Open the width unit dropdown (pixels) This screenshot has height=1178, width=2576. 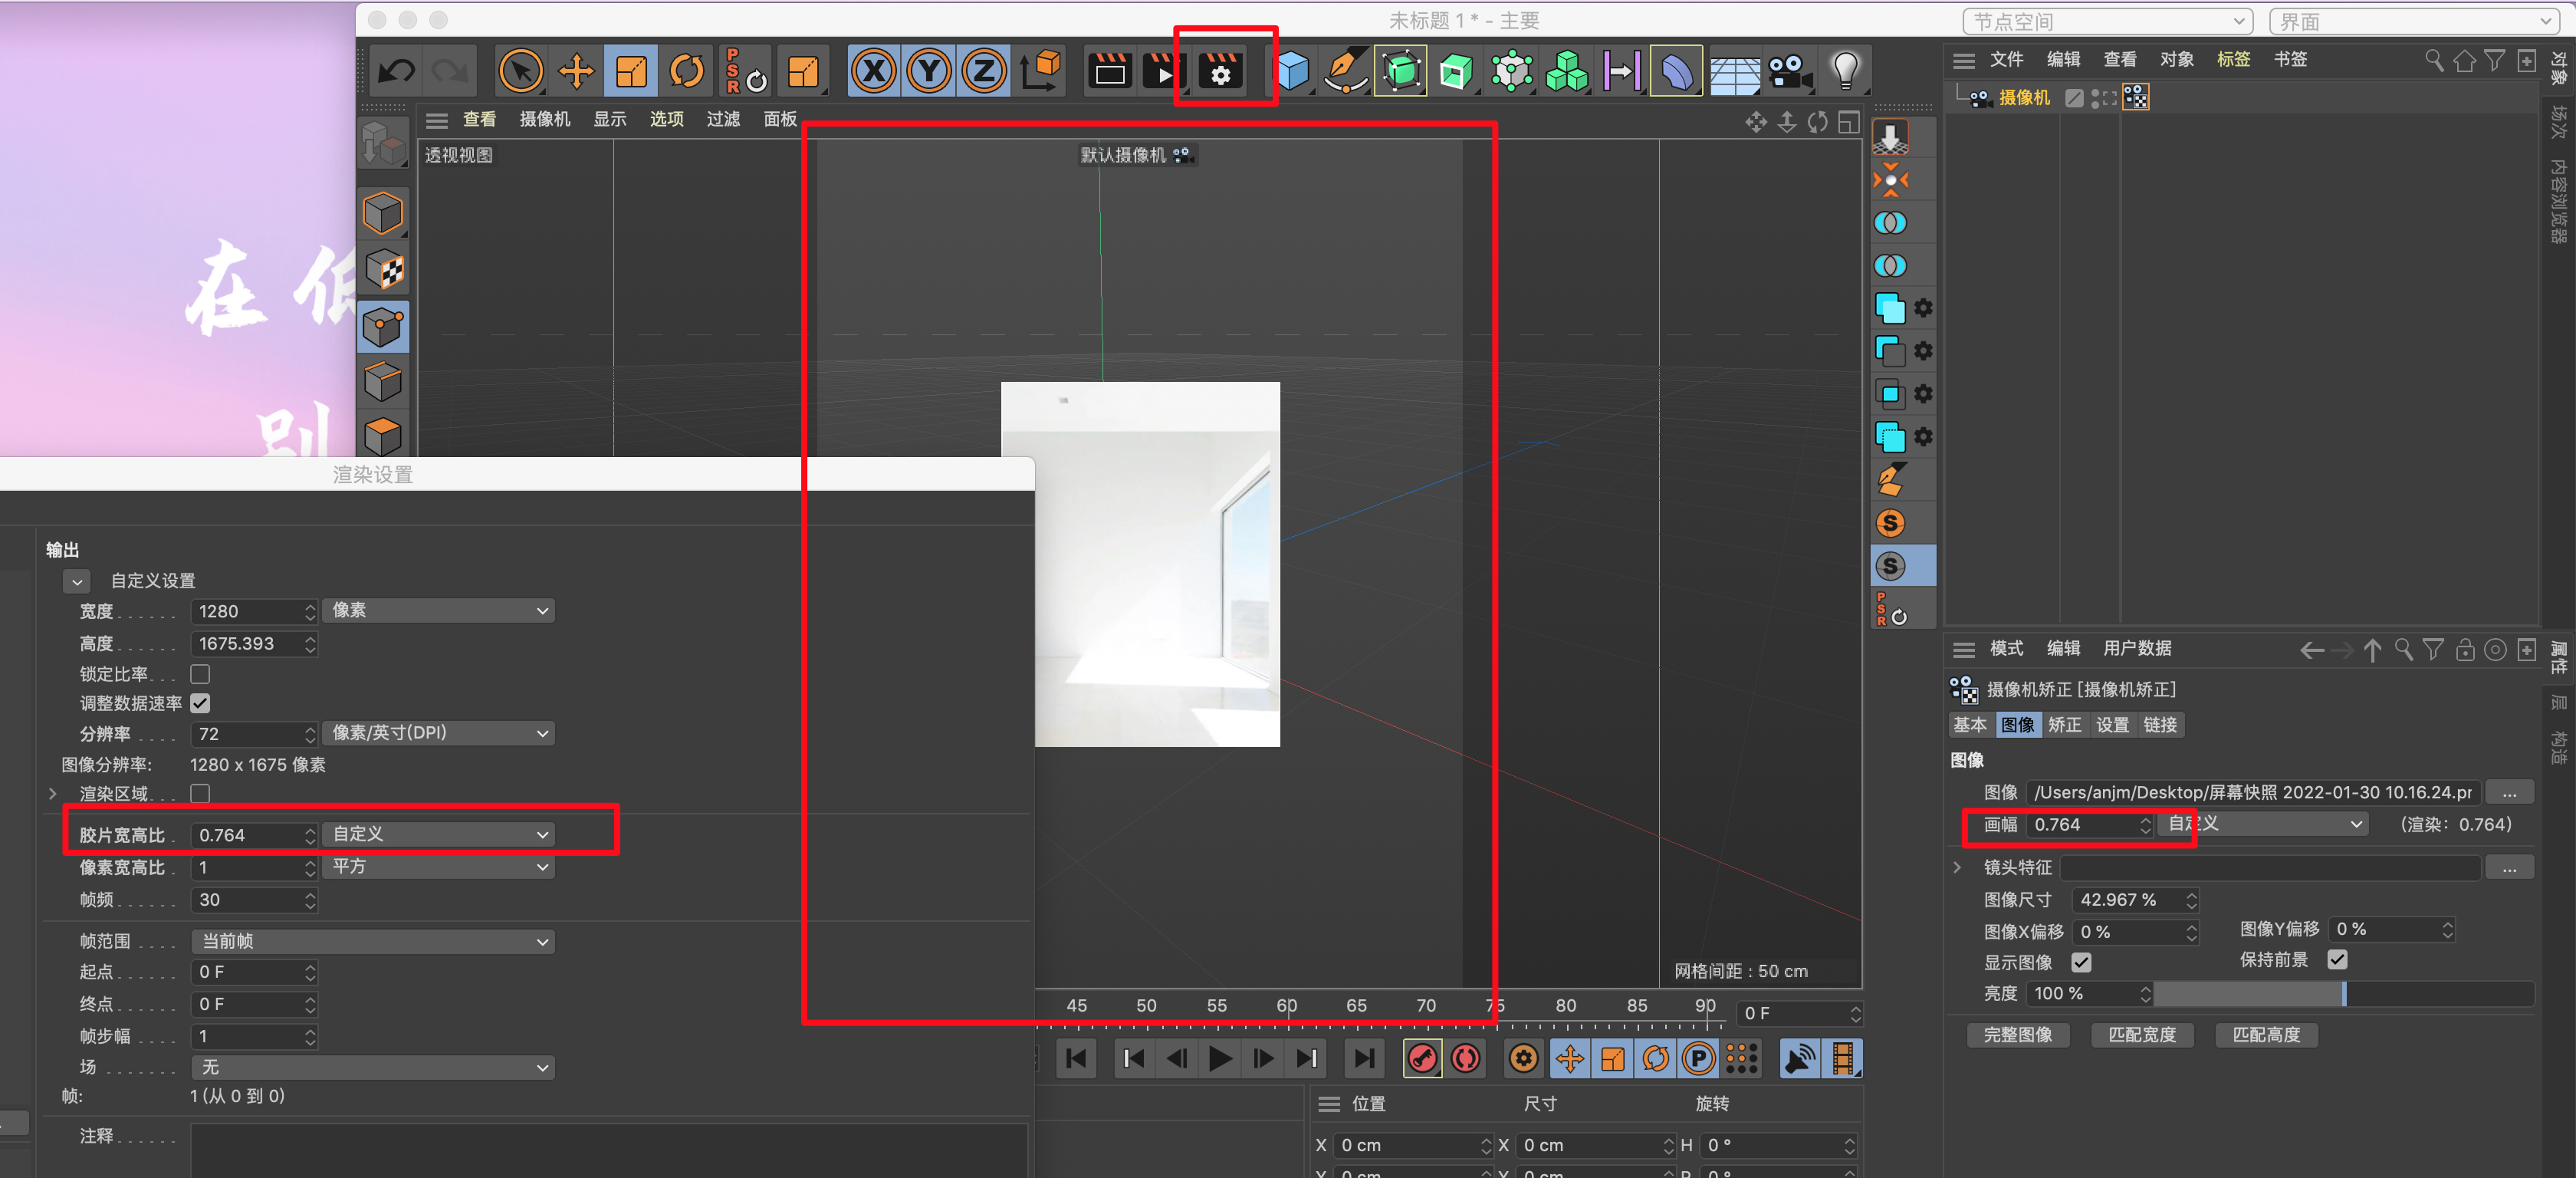click(x=438, y=611)
